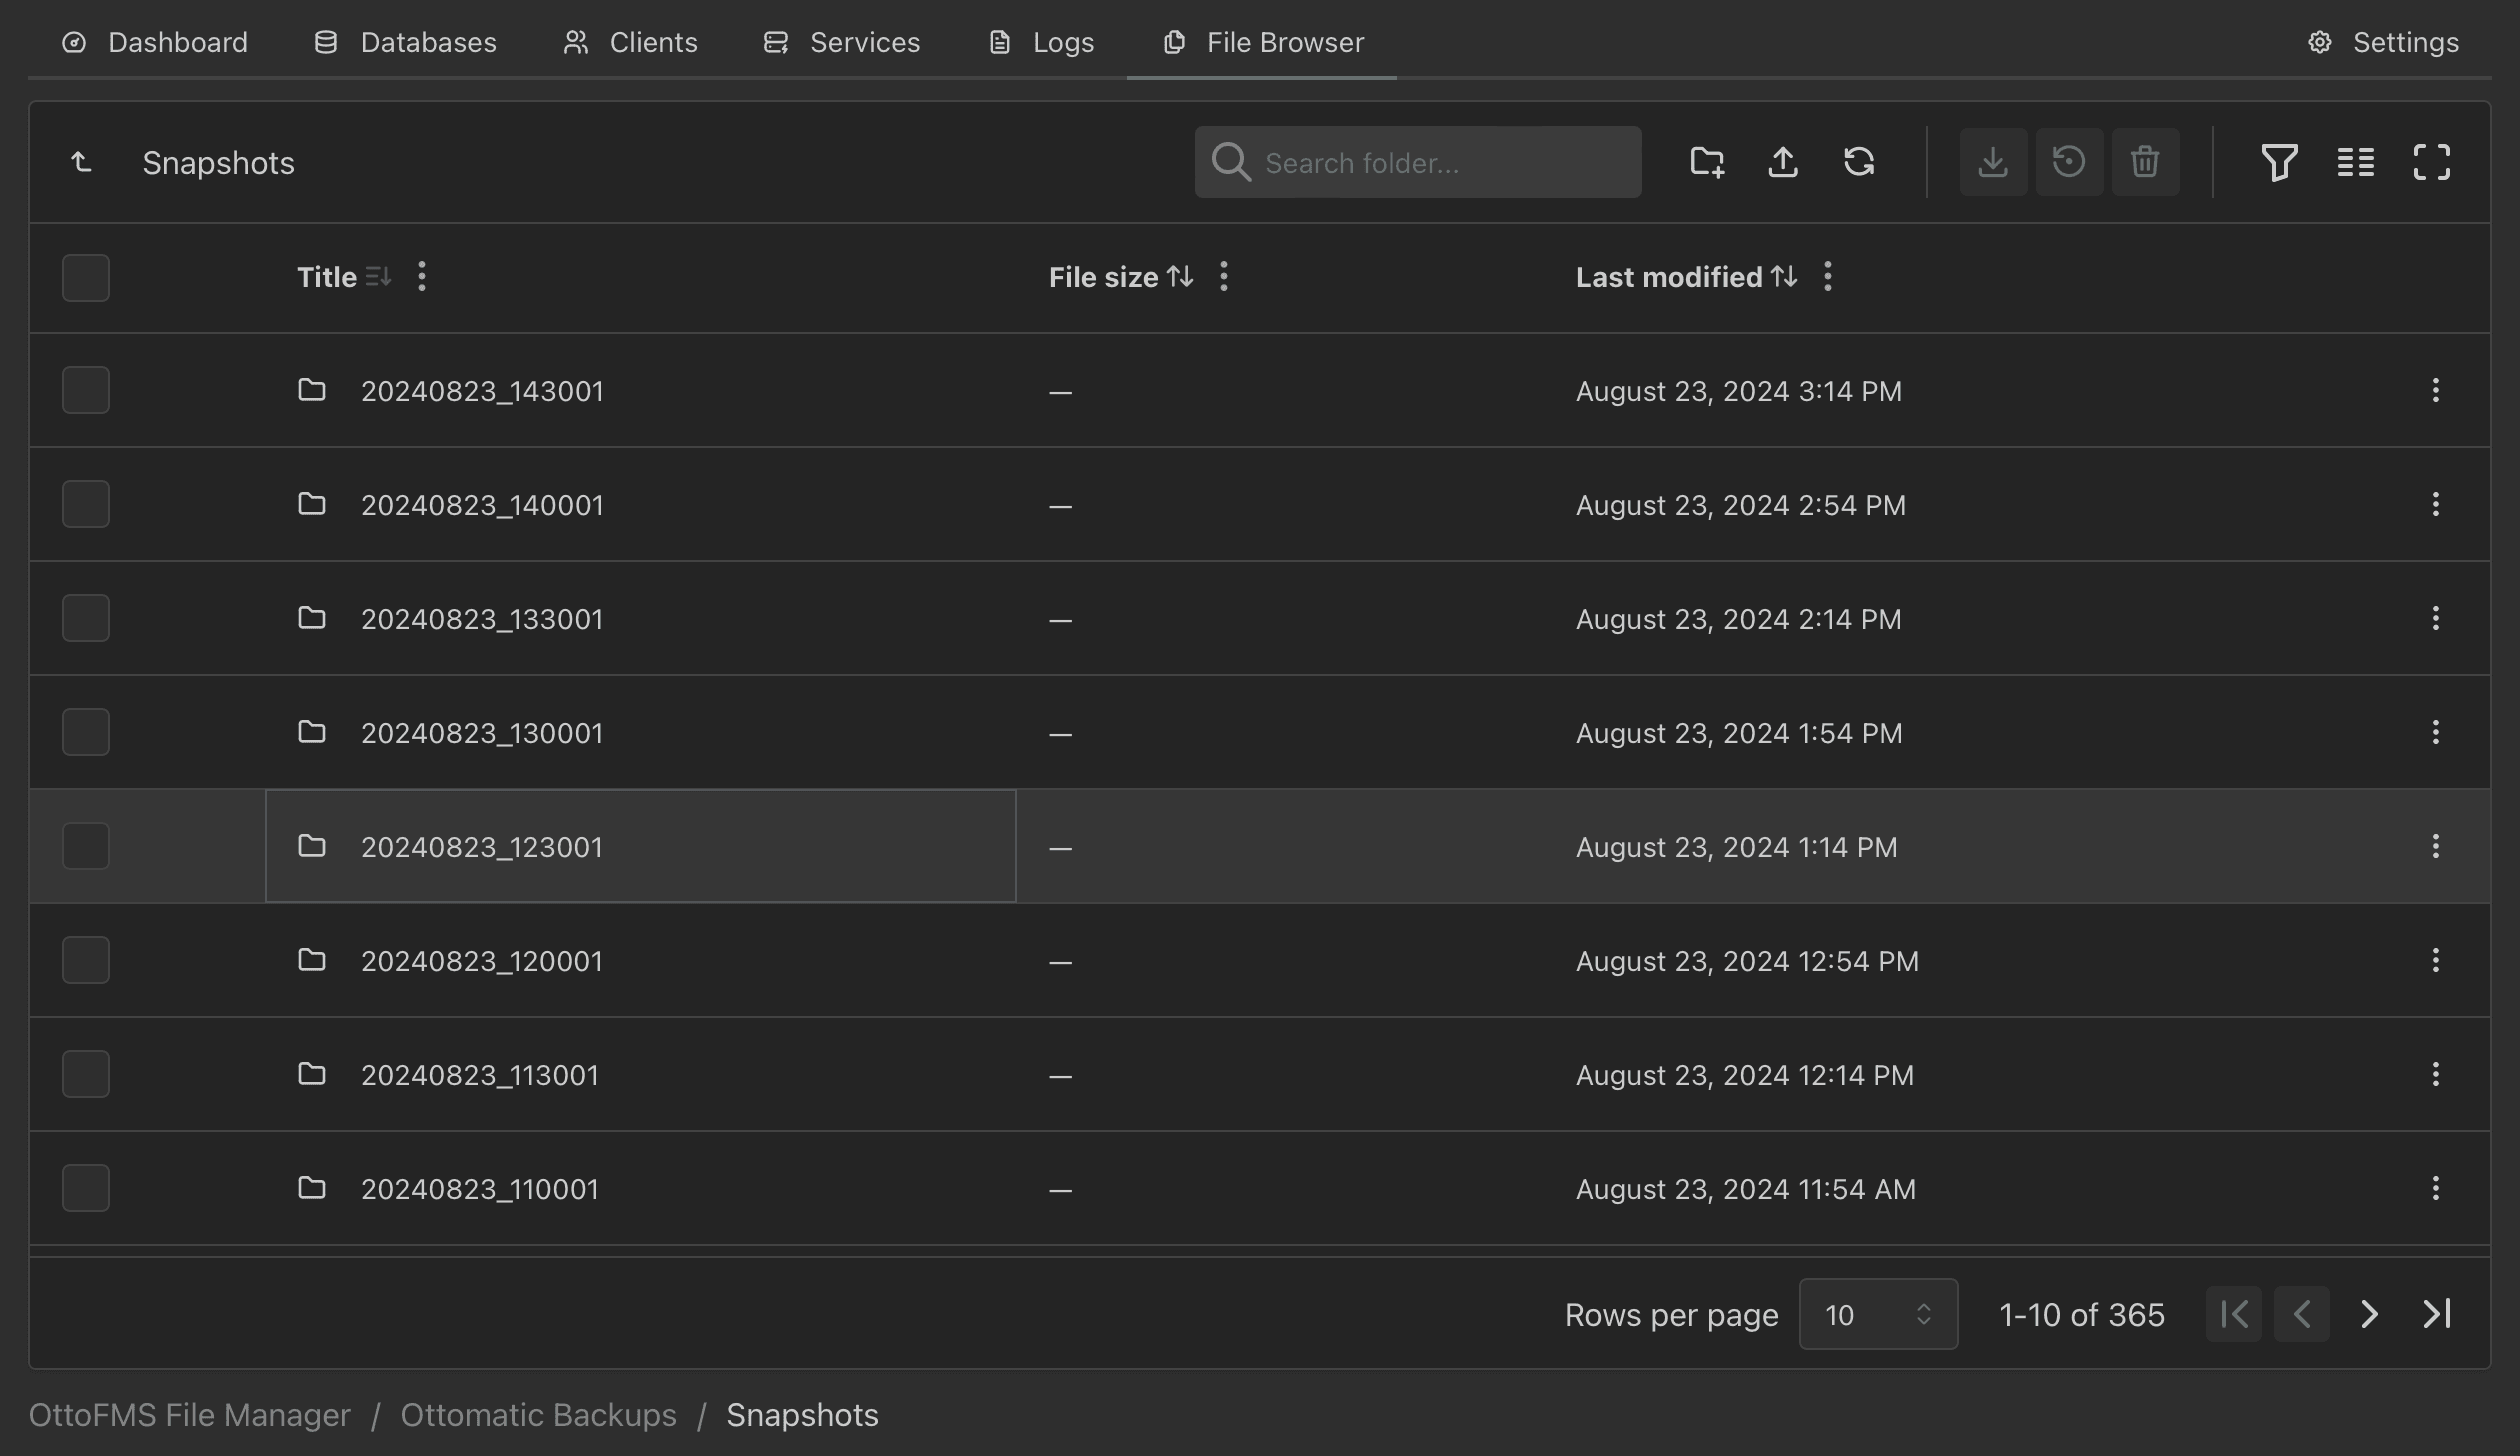
Task: Switch to the Databases tab
Action: point(405,42)
